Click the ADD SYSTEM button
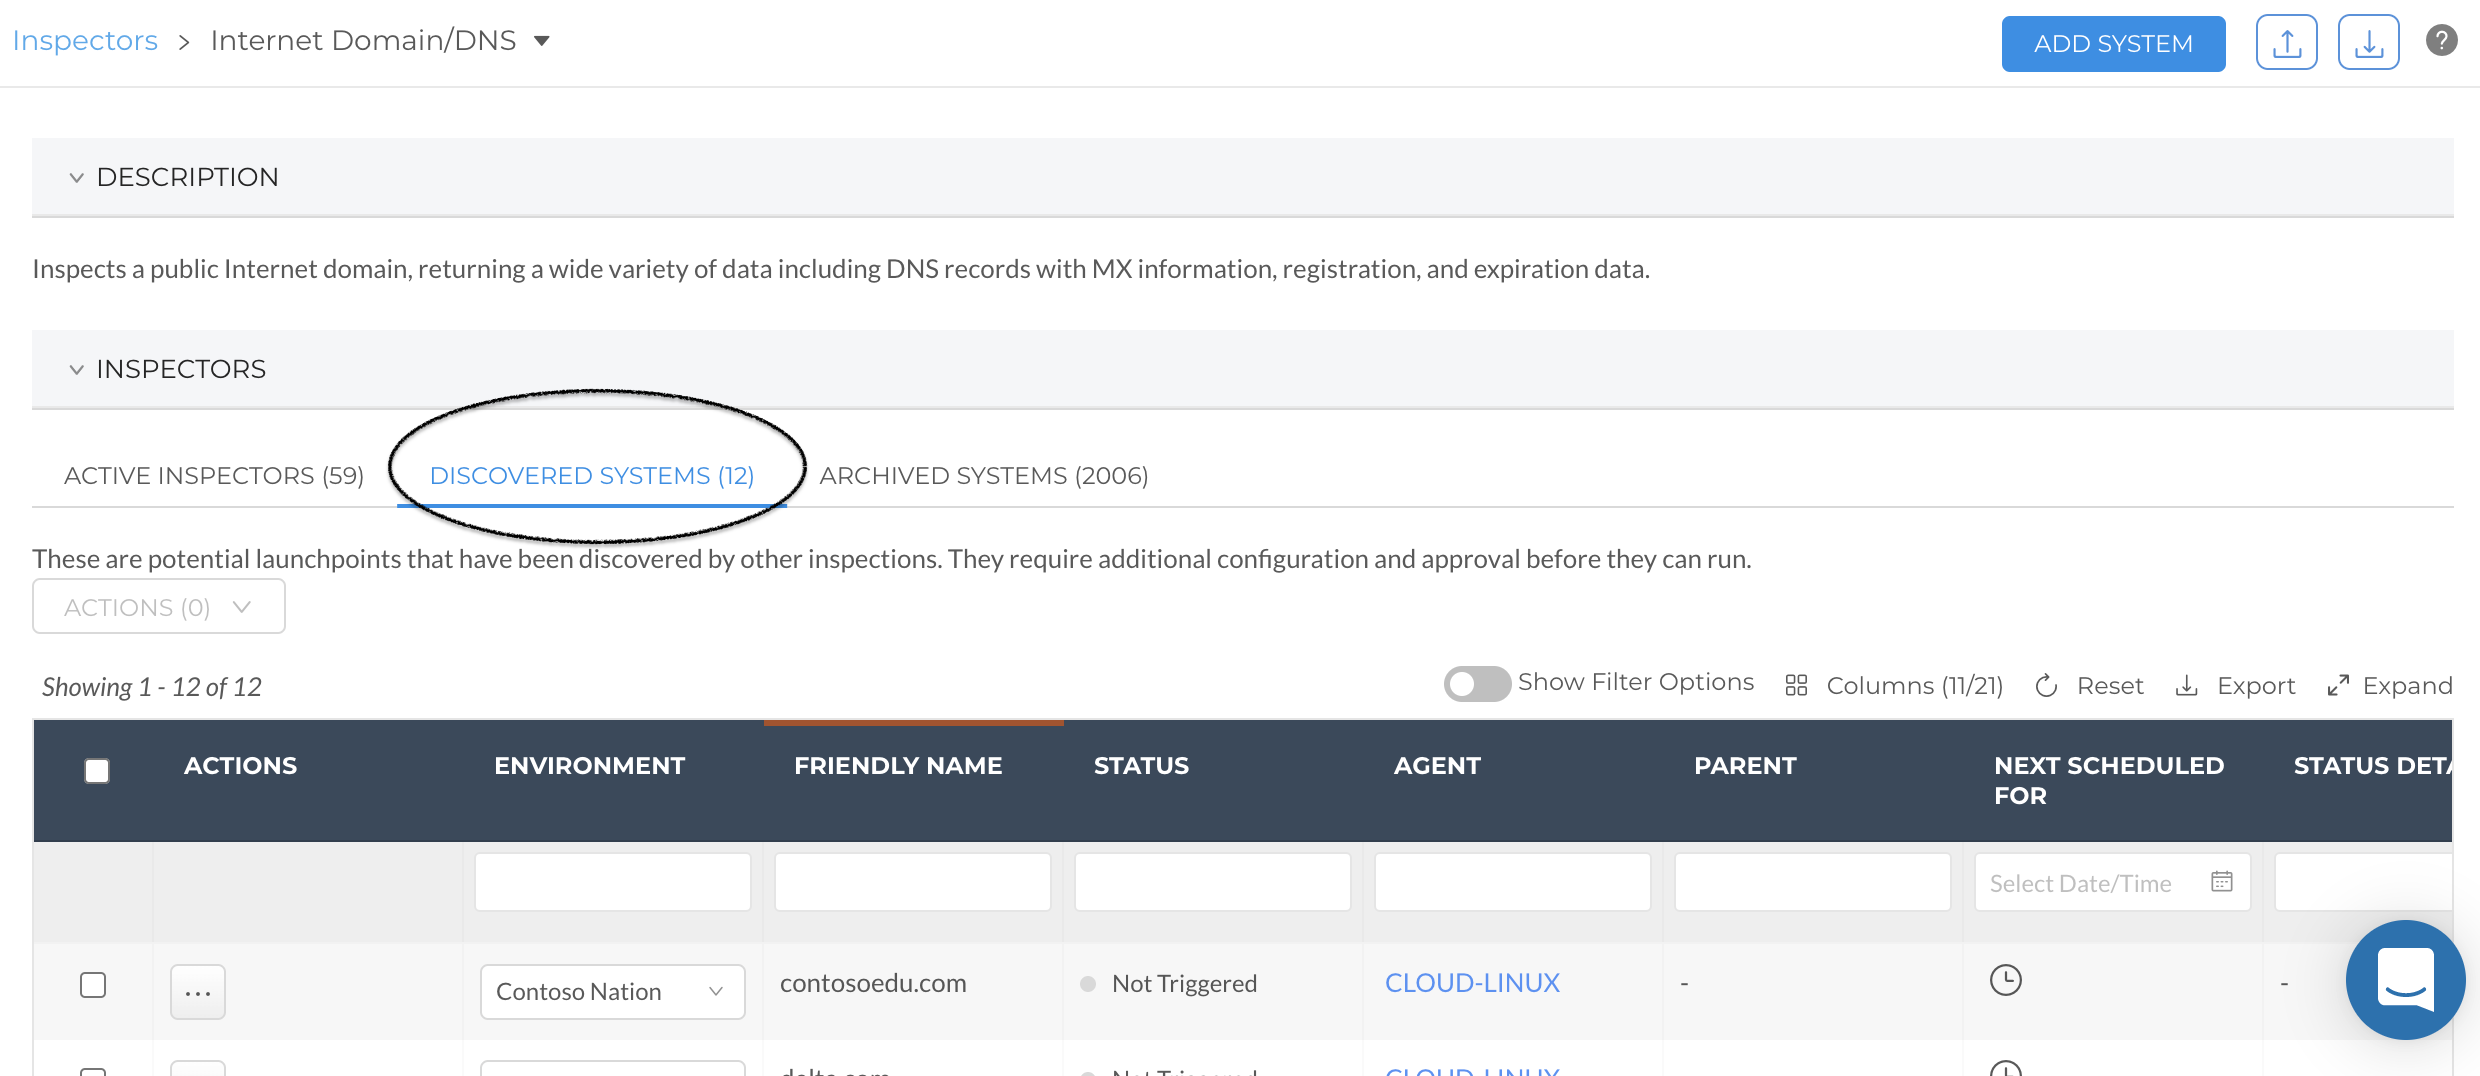Screen dimensions: 2480x1076 [x=2113, y=43]
